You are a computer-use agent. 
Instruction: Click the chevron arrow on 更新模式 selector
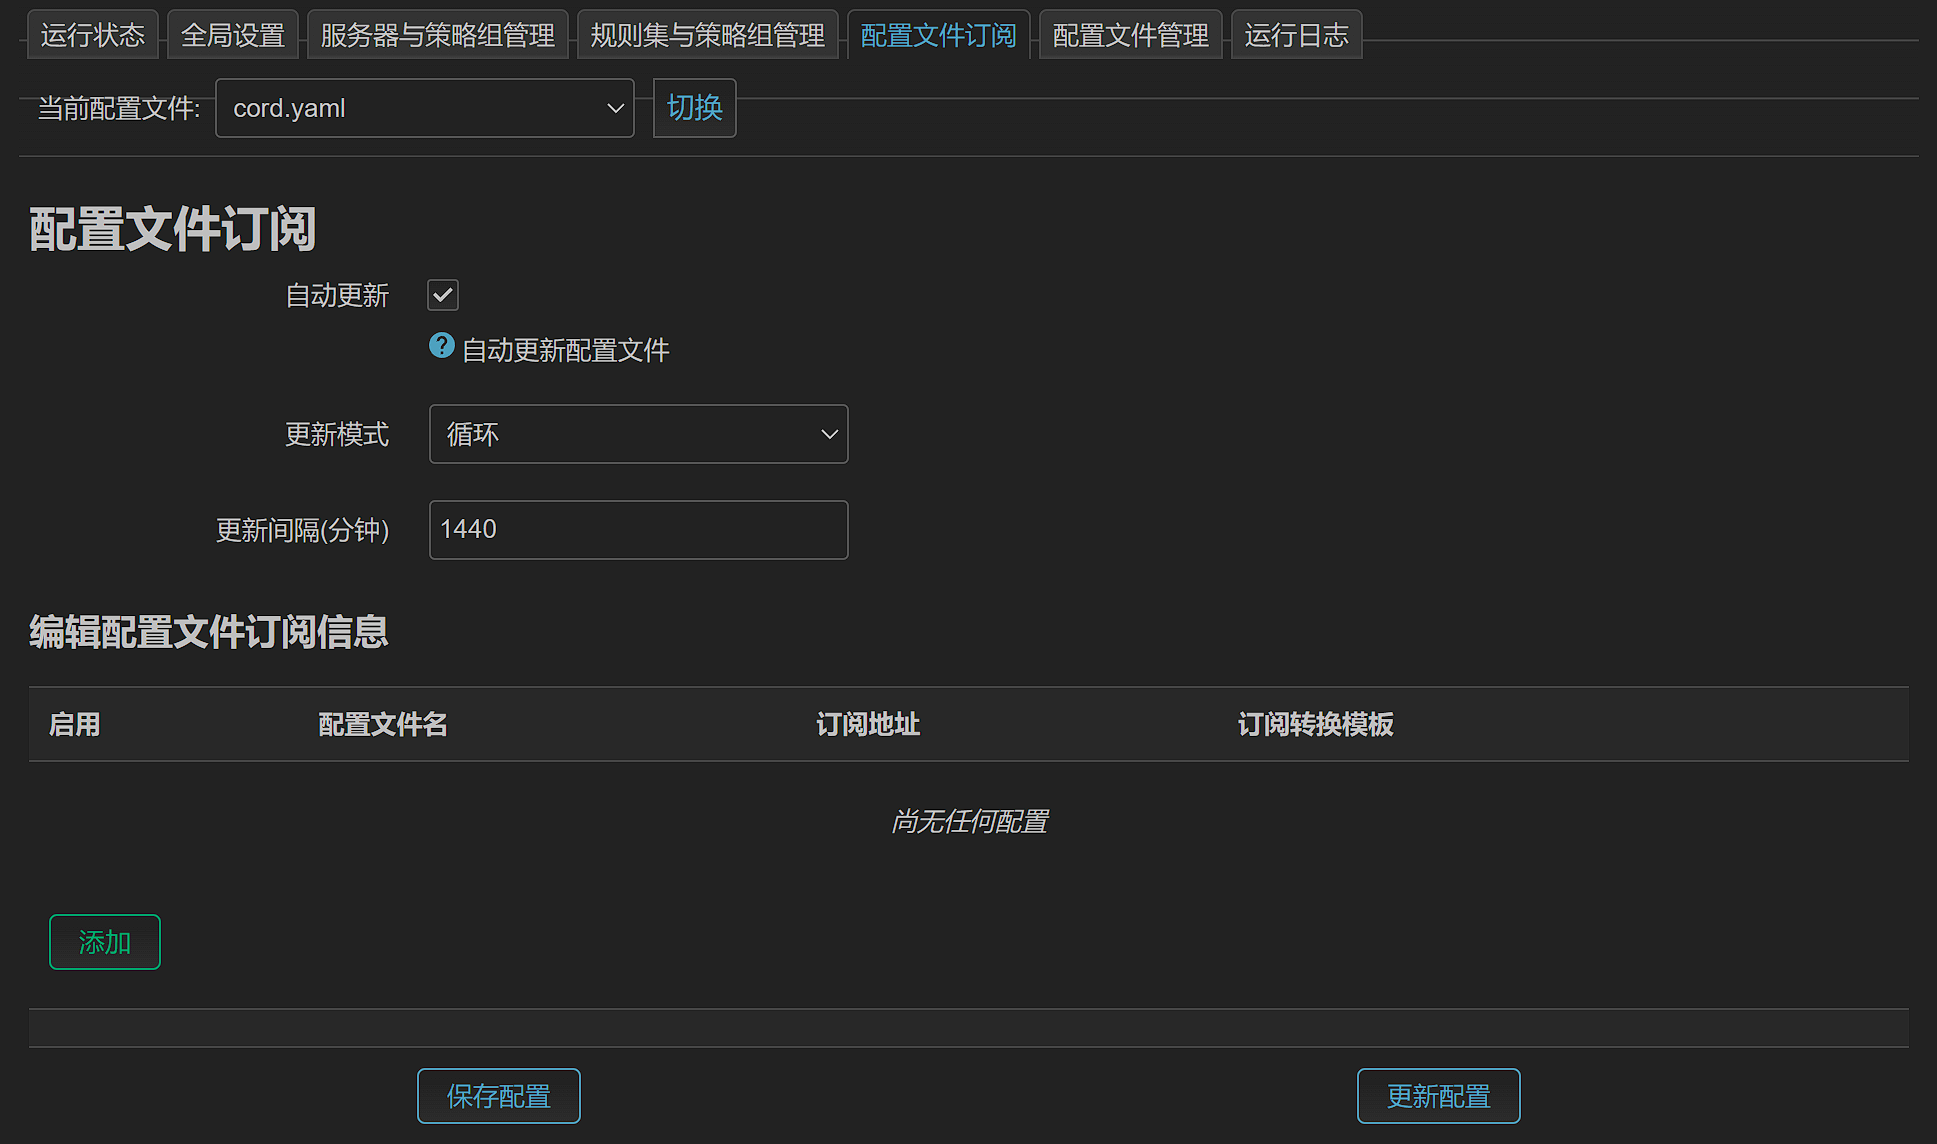(828, 434)
